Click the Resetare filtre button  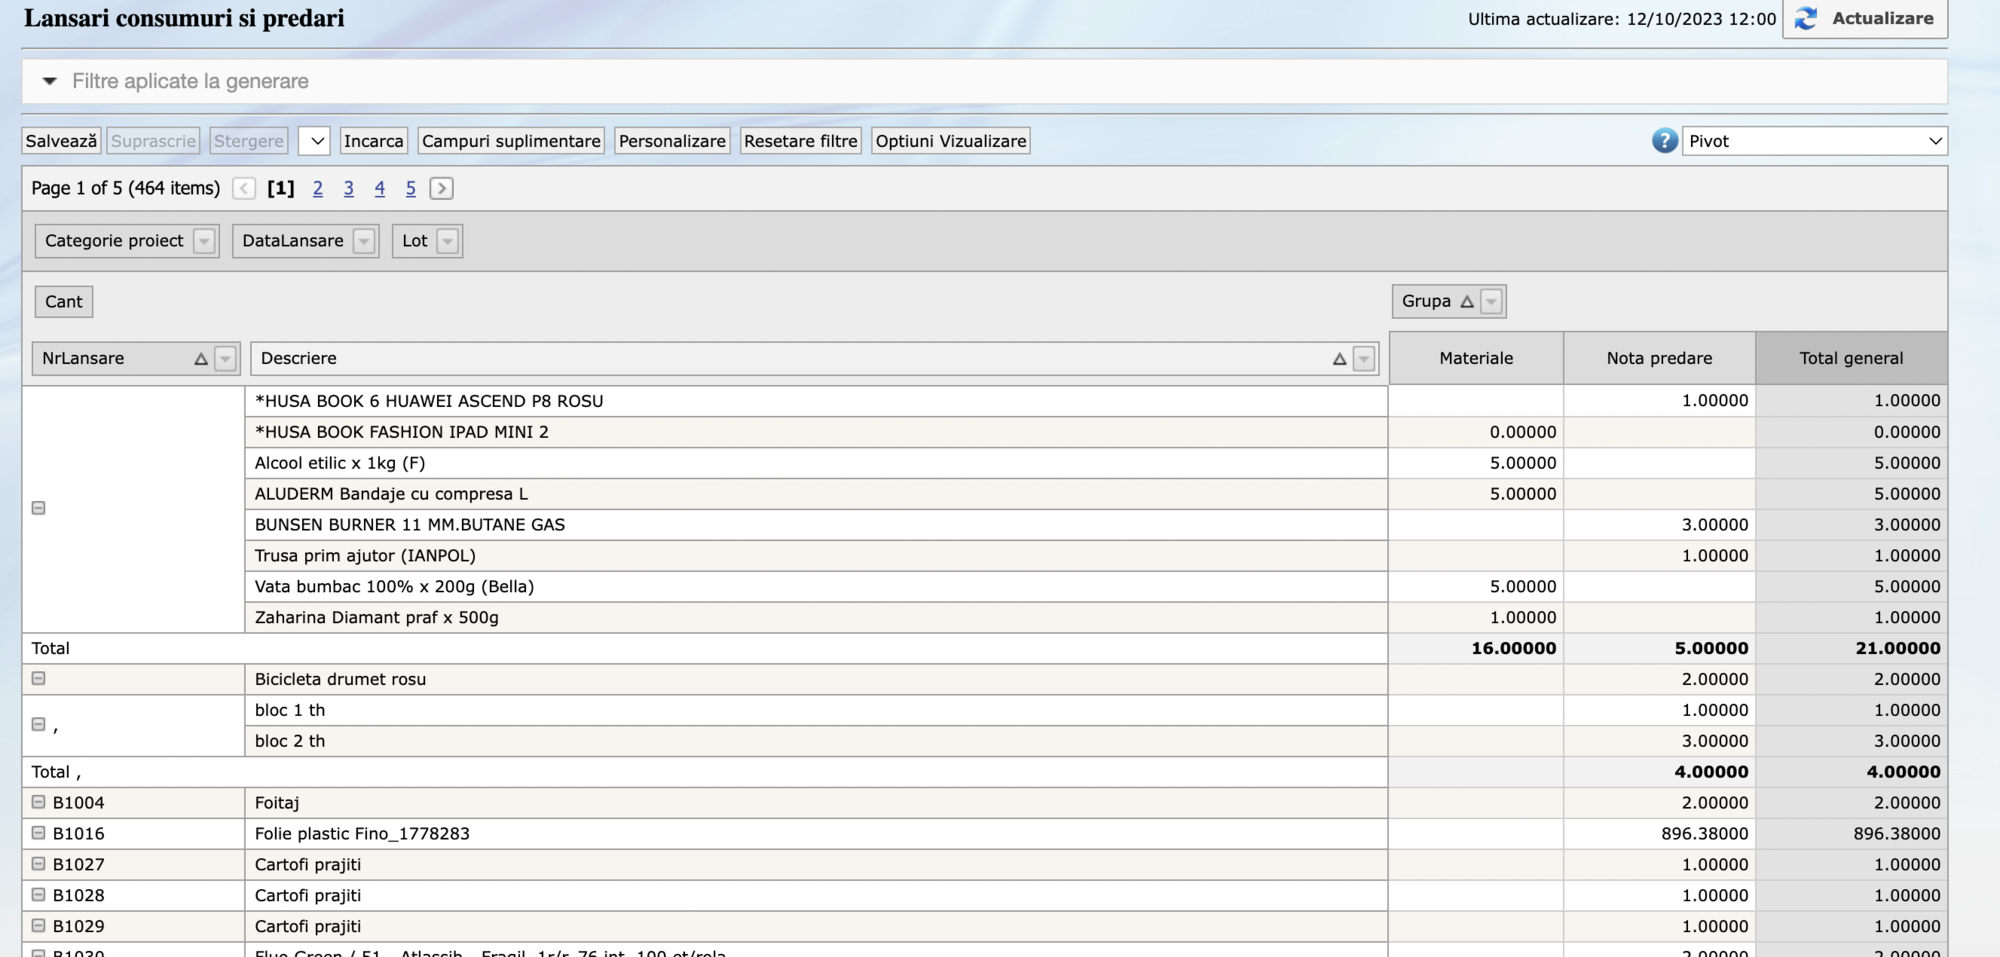click(x=800, y=141)
